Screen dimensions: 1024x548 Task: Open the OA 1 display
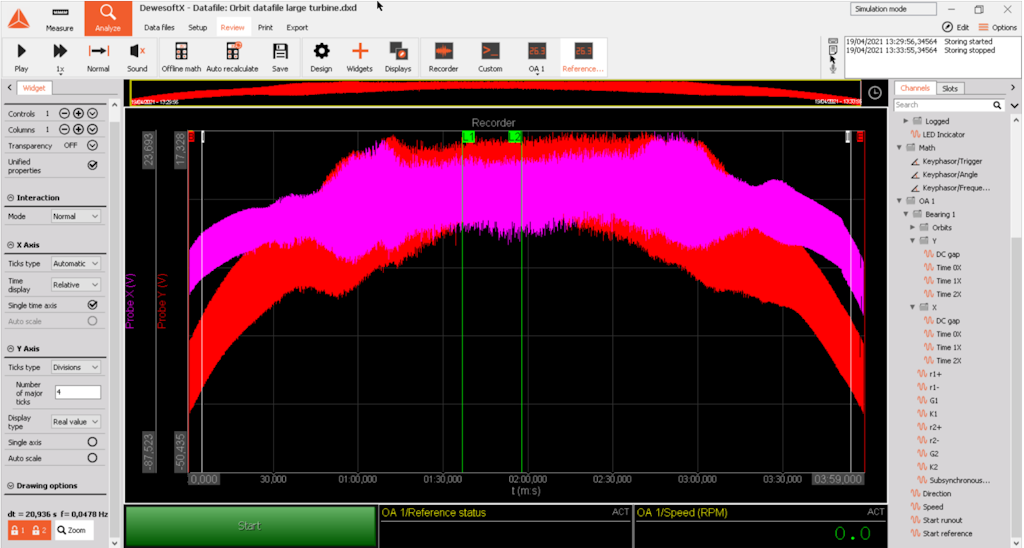click(537, 57)
